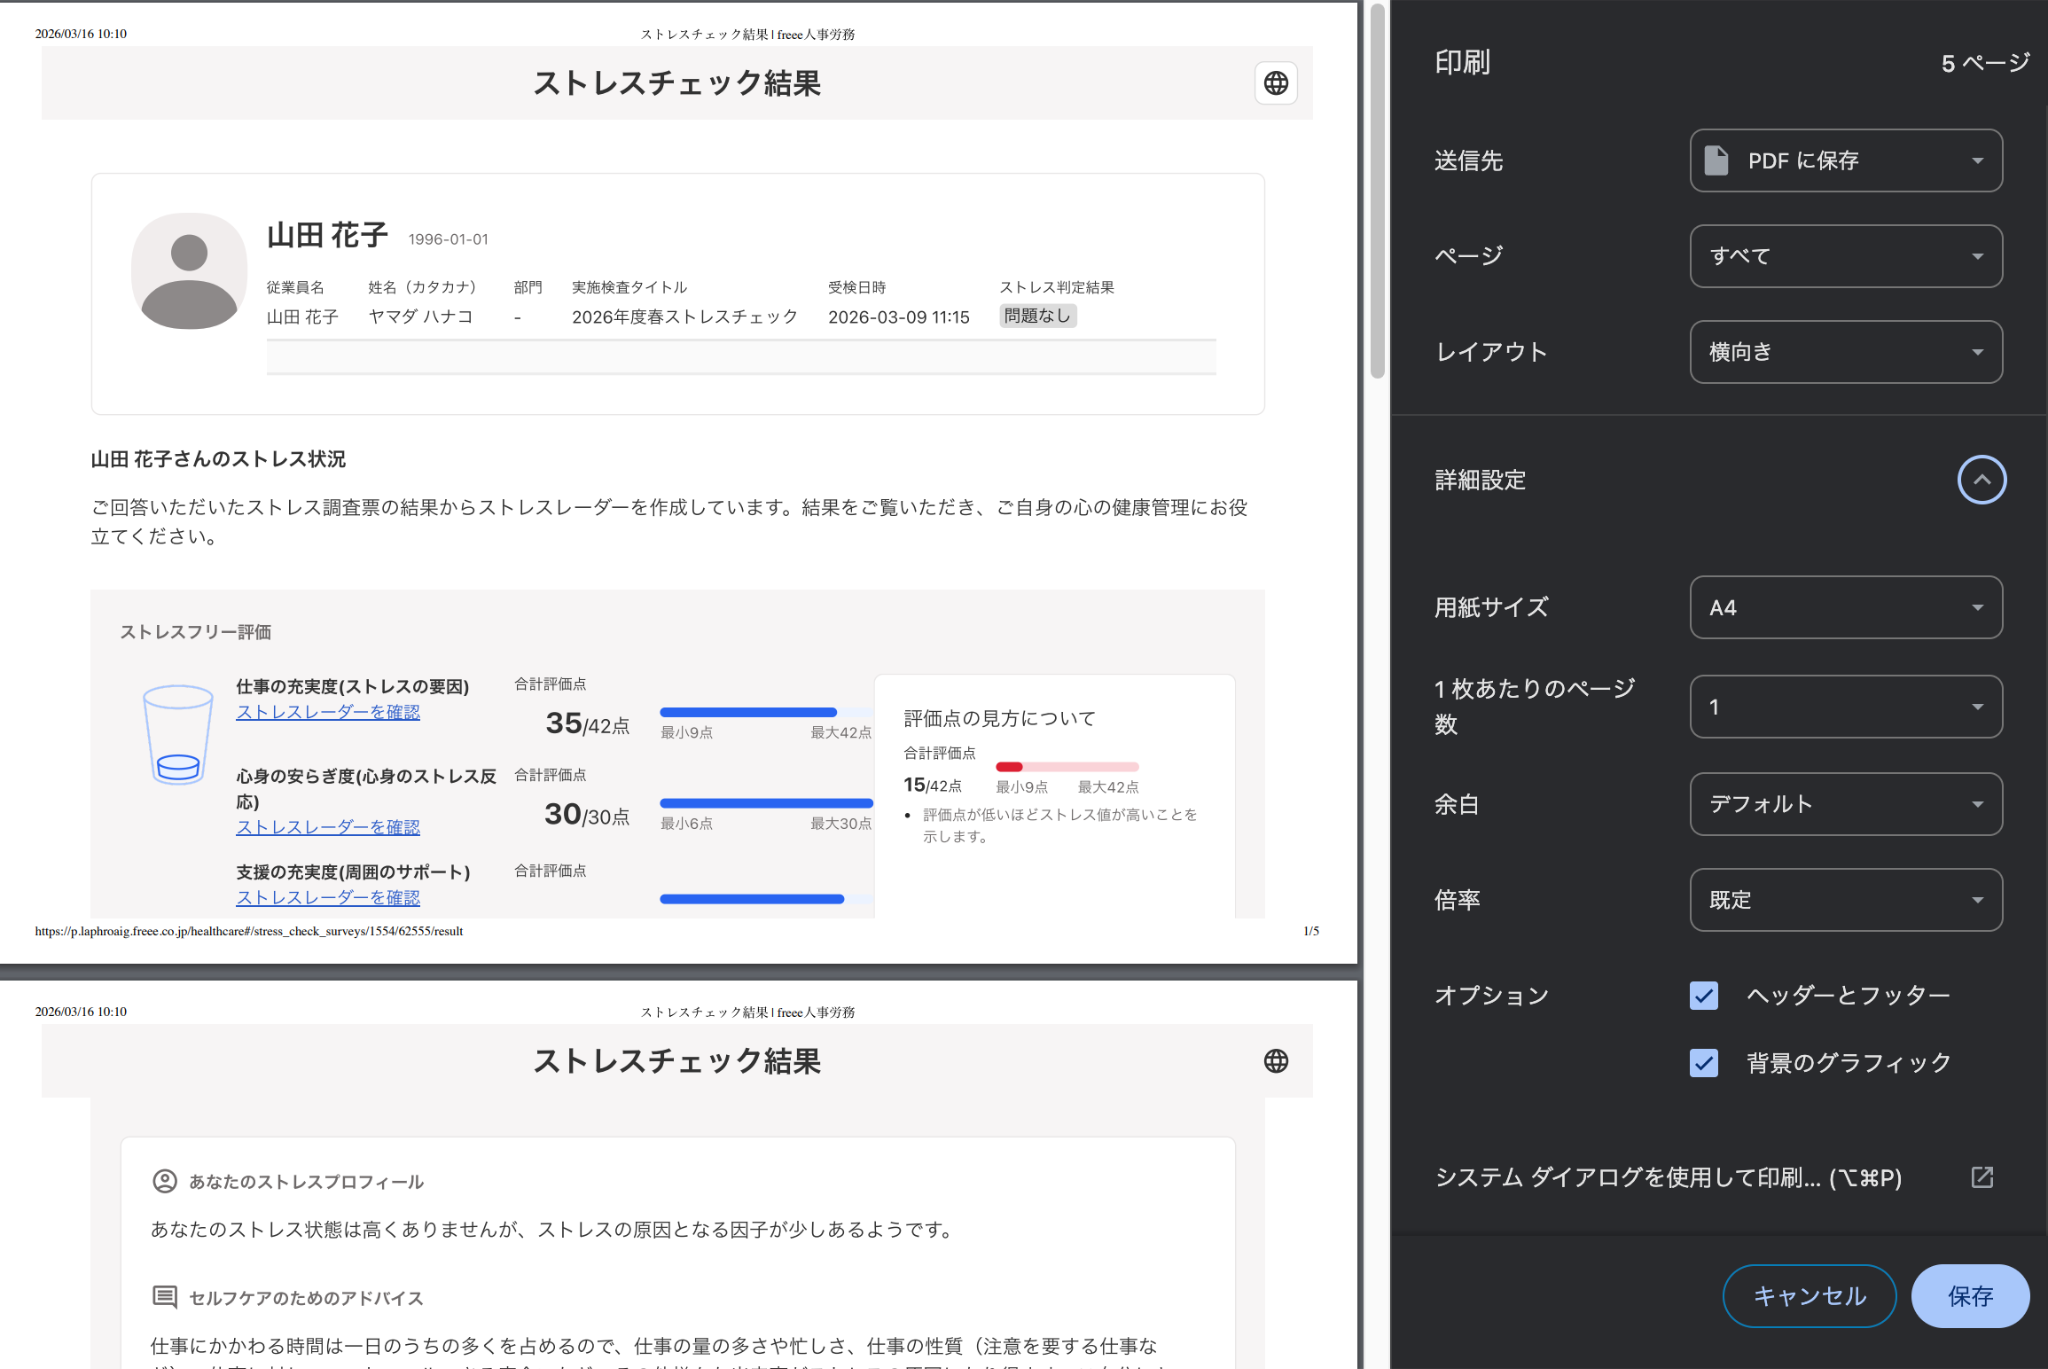Open the レイアウト dropdown set to 横向き
2048x1369 pixels.
click(x=1846, y=352)
